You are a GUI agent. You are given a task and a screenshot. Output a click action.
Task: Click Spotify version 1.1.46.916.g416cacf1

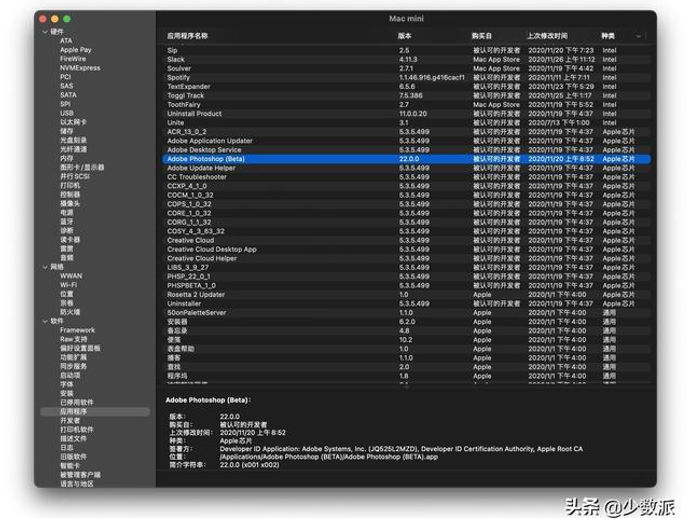(432, 77)
